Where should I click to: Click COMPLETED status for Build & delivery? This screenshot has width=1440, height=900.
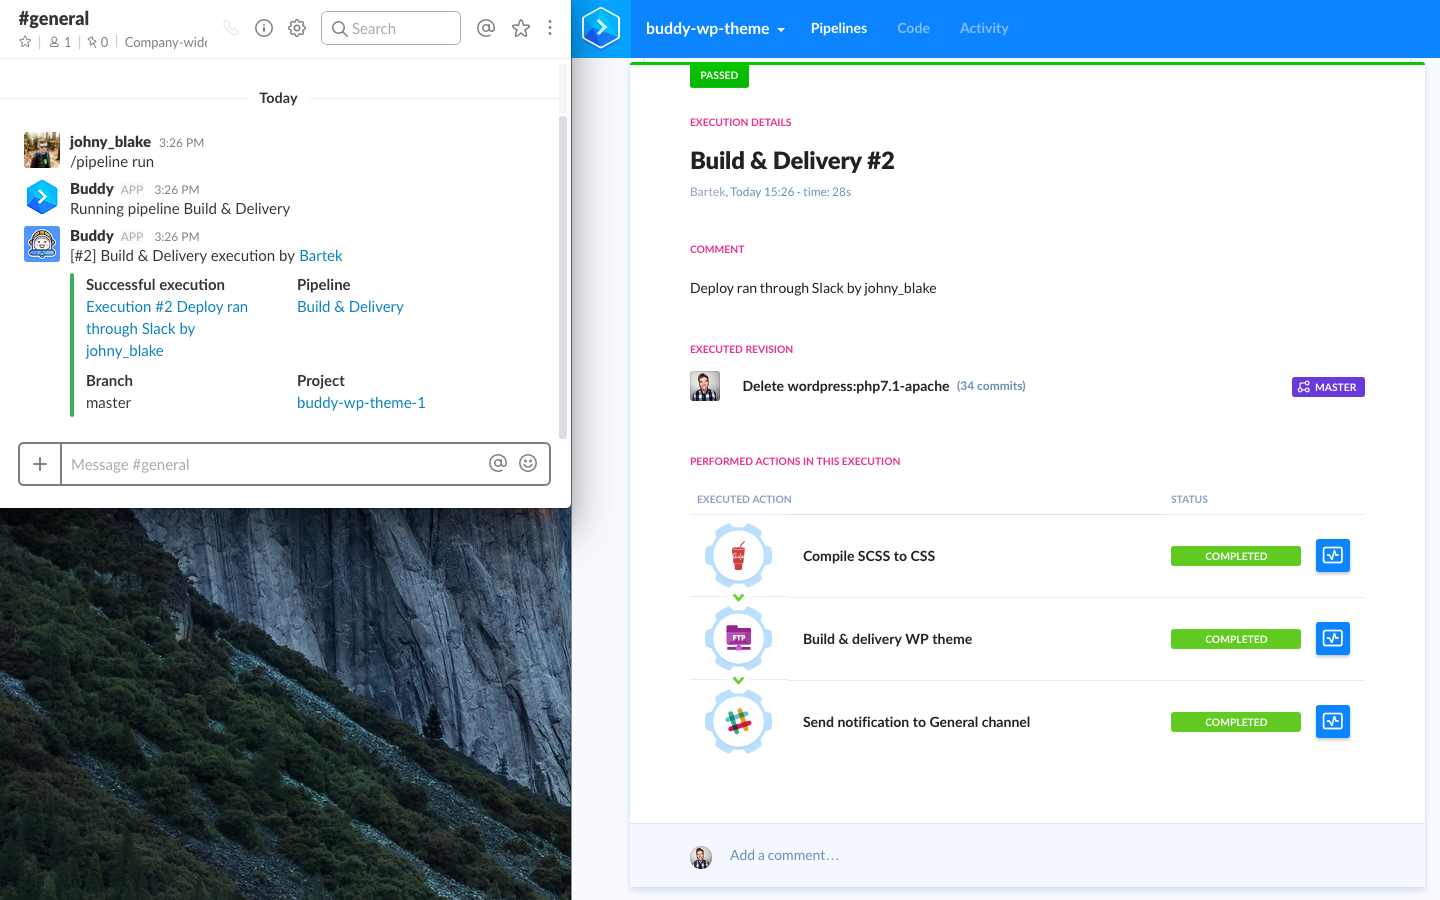(1236, 639)
